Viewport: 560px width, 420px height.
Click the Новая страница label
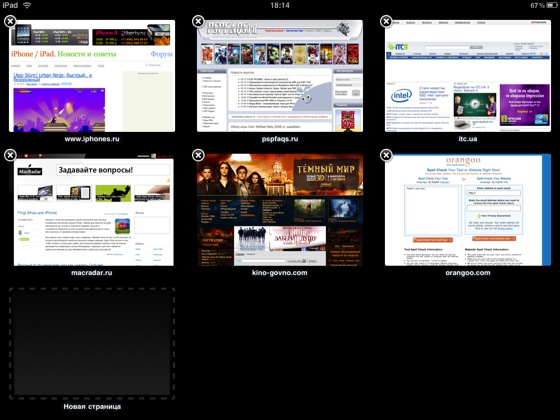pyautogui.click(x=92, y=406)
